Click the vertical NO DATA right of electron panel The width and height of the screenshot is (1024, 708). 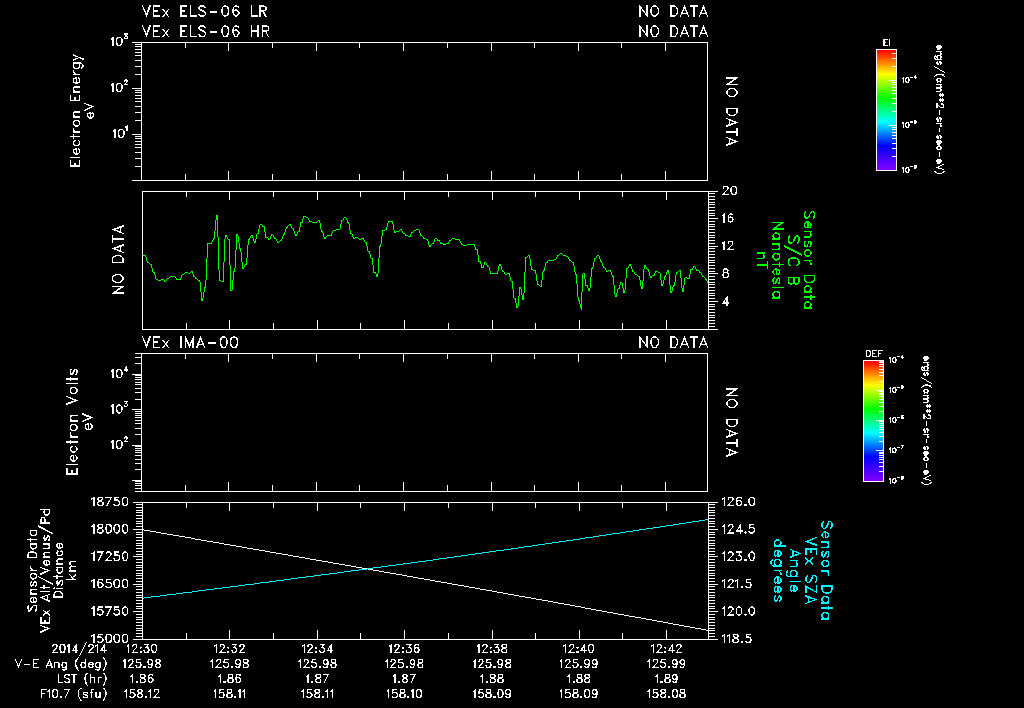pos(731,111)
